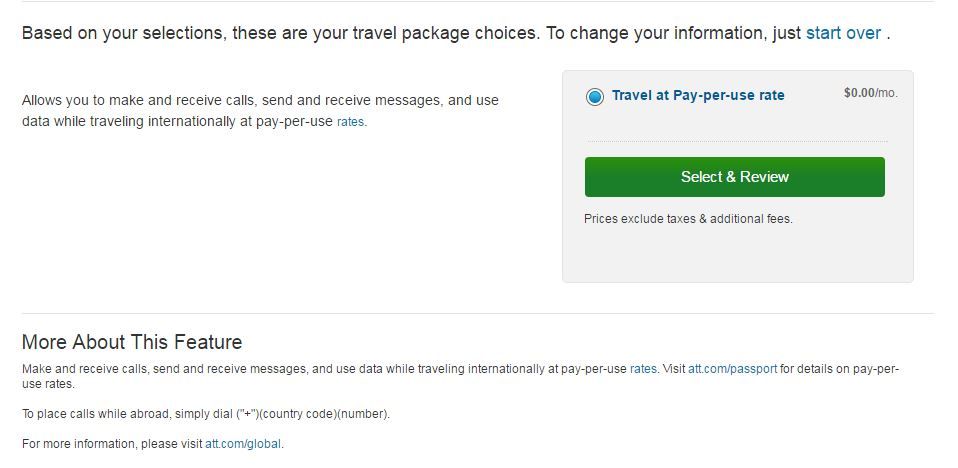Open 'rates' link under More About This Feature
Viewport: 958px width, 468px height.
click(x=643, y=369)
